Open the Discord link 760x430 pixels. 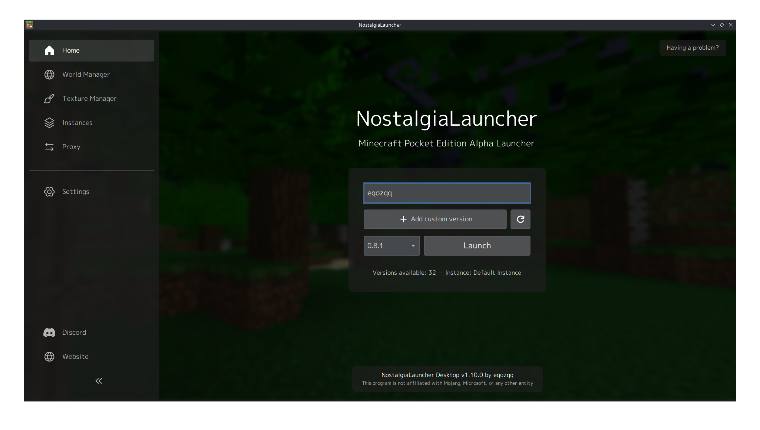[x=92, y=333]
